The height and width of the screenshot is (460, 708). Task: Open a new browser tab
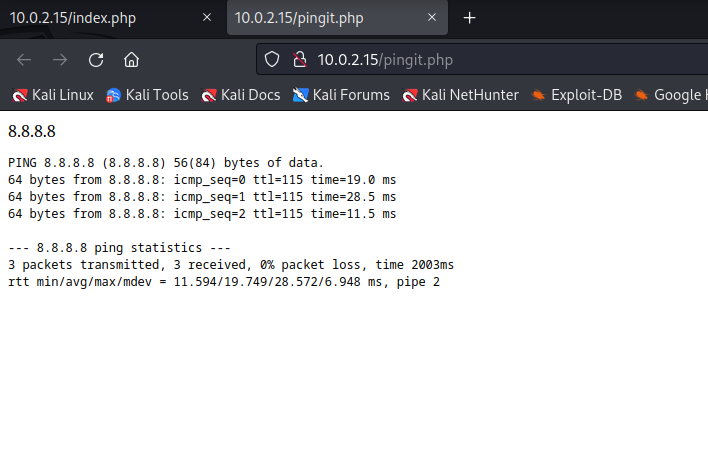[x=470, y=18]
